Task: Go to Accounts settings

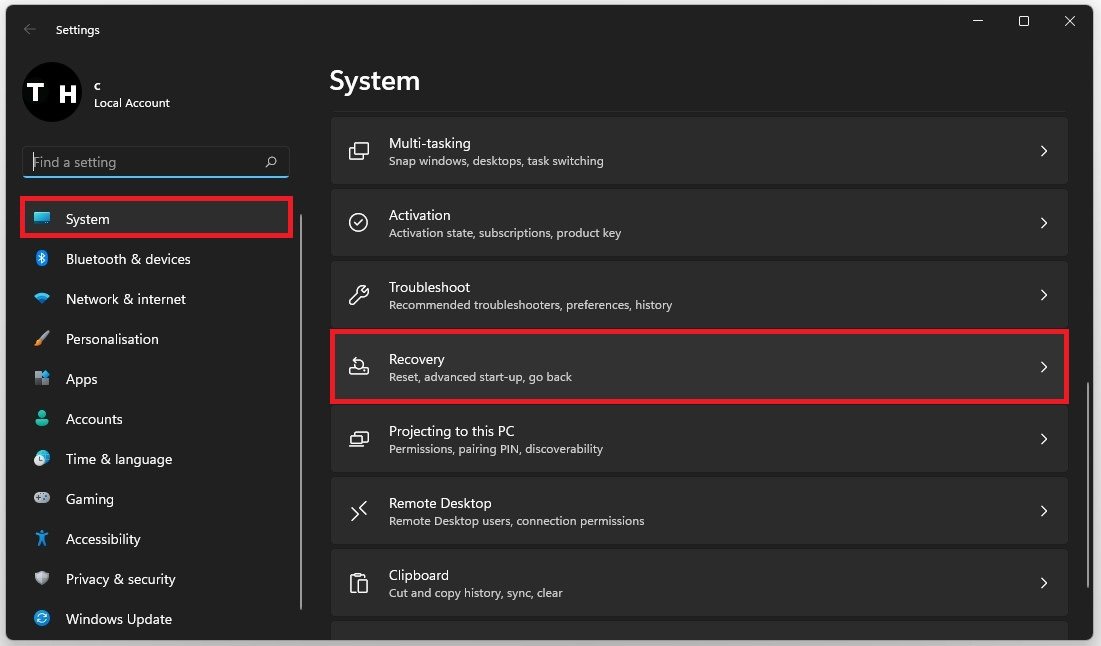Action: coord(94,419)
